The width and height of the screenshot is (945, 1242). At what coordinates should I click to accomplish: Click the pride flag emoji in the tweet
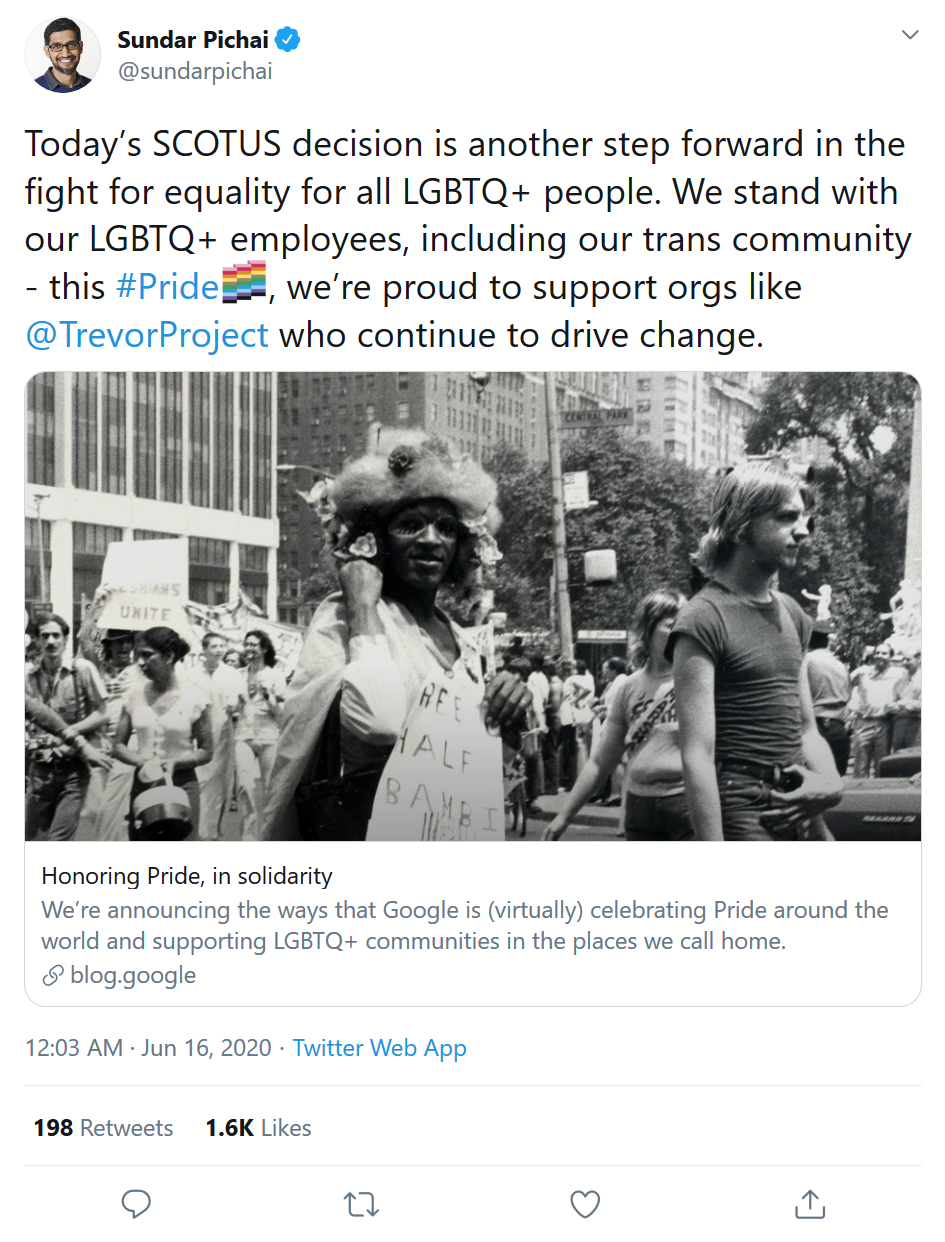[x=244, y=287]
